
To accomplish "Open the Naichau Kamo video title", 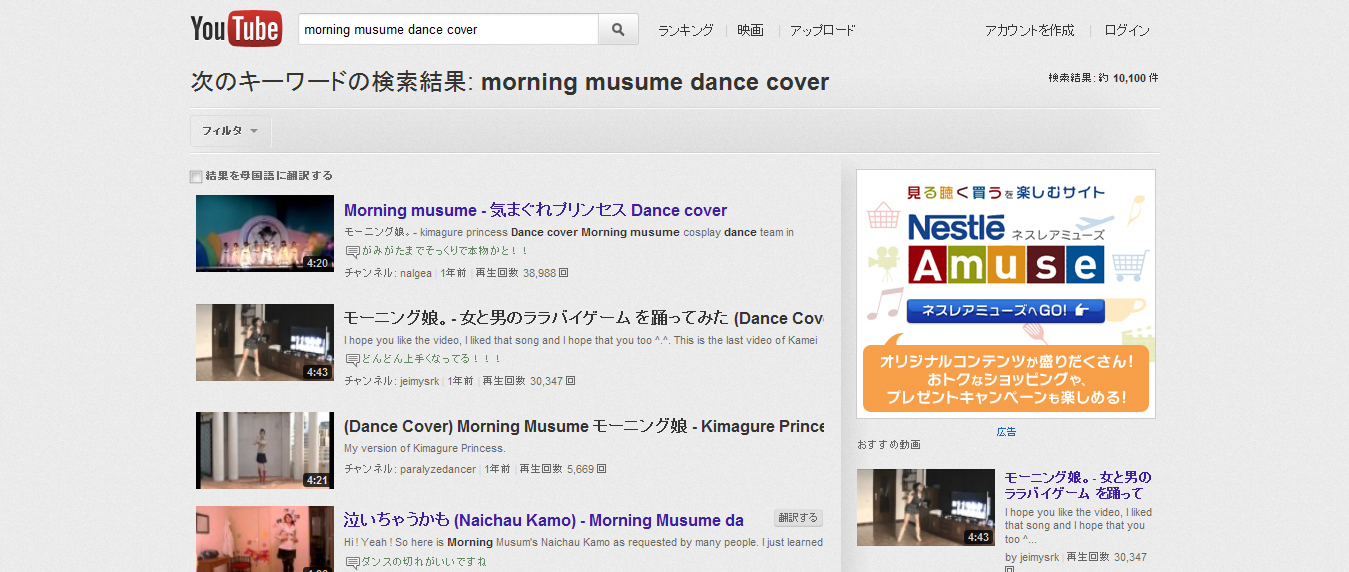I will pos(543,520).
